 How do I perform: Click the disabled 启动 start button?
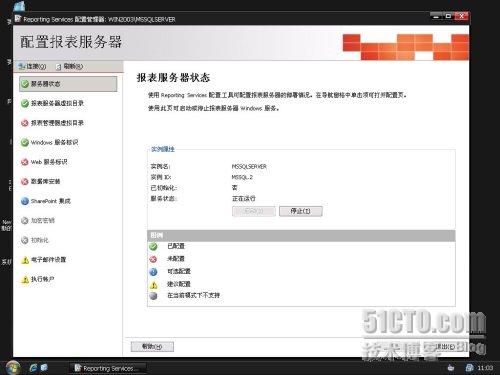pyautogui.click(x=254, y=211)
